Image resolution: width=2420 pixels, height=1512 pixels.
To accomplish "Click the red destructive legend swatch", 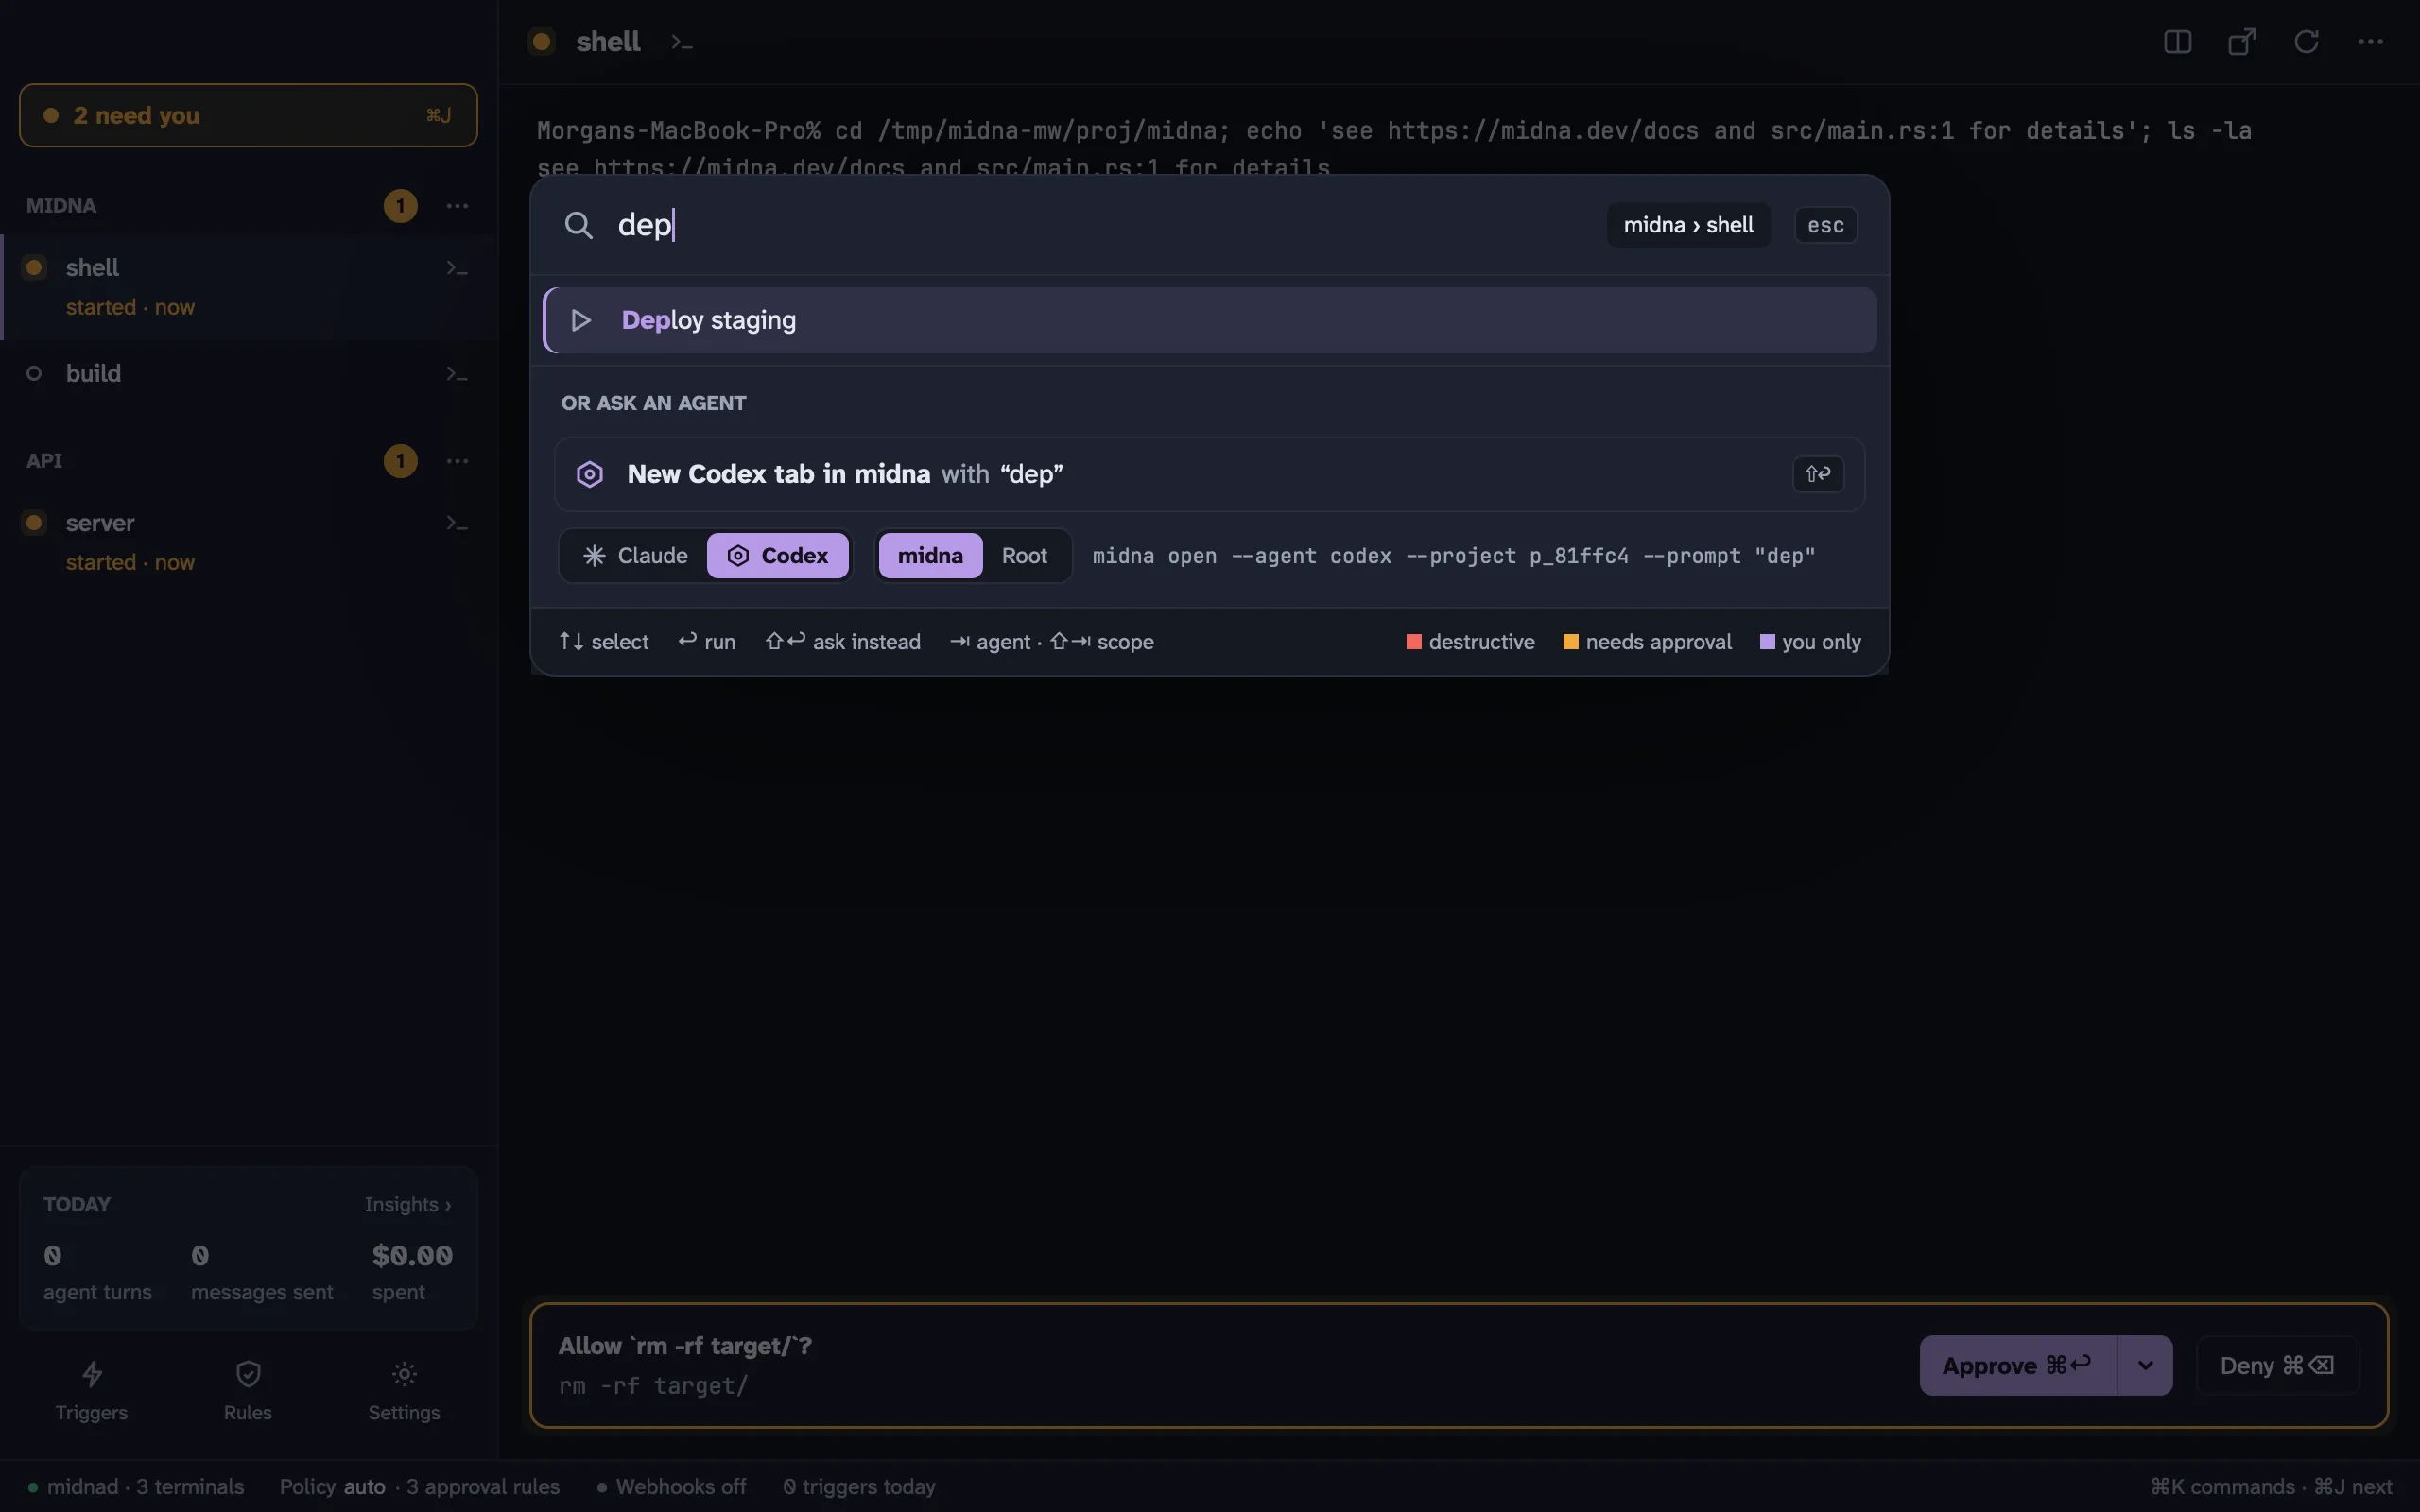I will pyautogui.click(x=1414, y=642).
